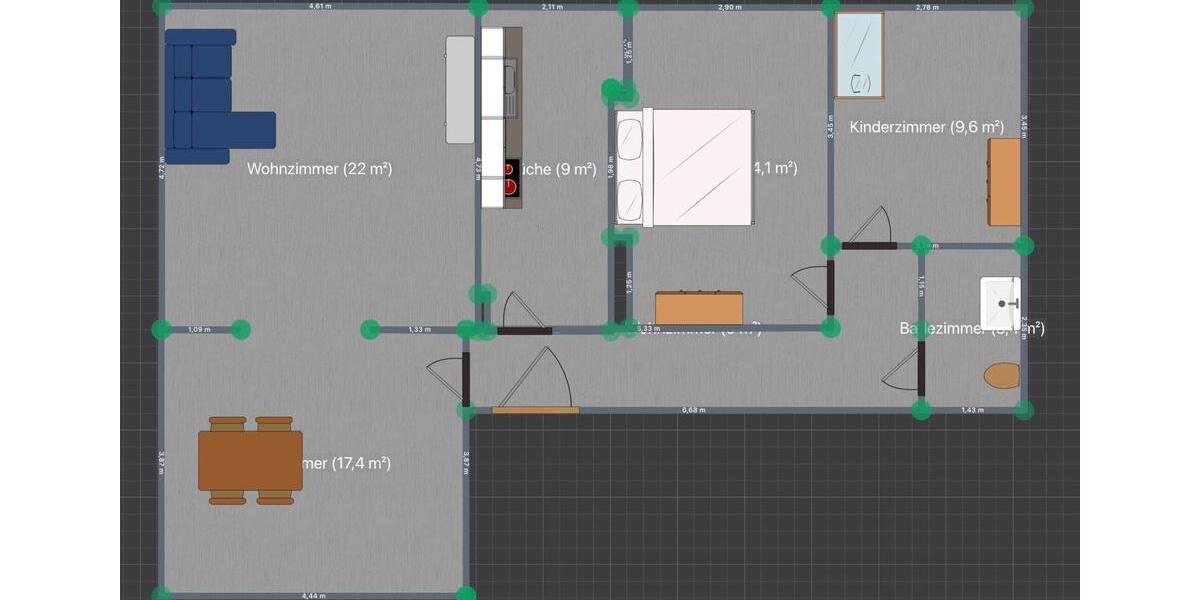
Task: Click the 4,61 m top wall measurement
Action: tap(320, 6)
